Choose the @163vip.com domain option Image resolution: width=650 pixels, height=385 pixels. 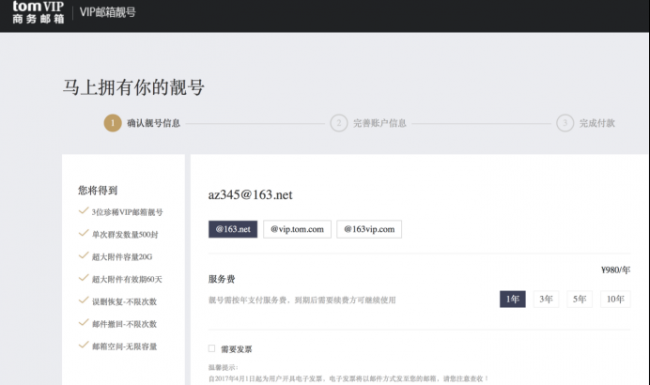[369, 229]
